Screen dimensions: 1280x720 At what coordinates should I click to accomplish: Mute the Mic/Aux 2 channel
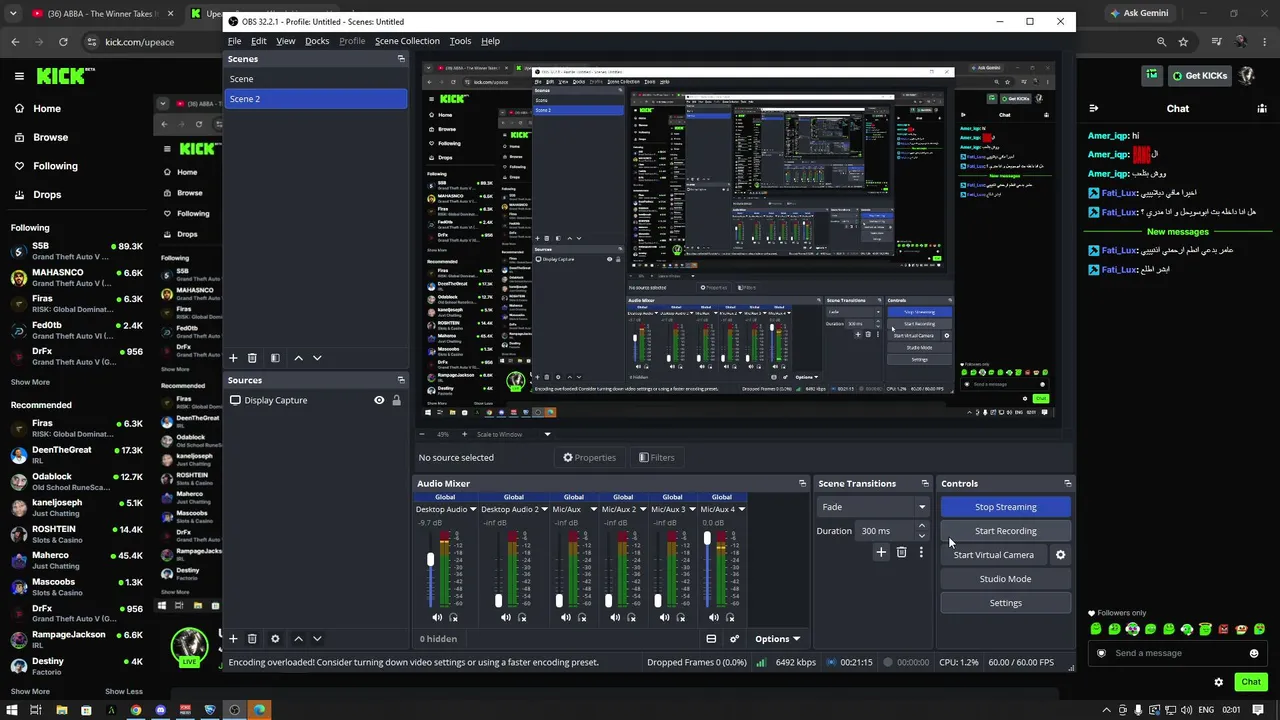coord(615,618)
